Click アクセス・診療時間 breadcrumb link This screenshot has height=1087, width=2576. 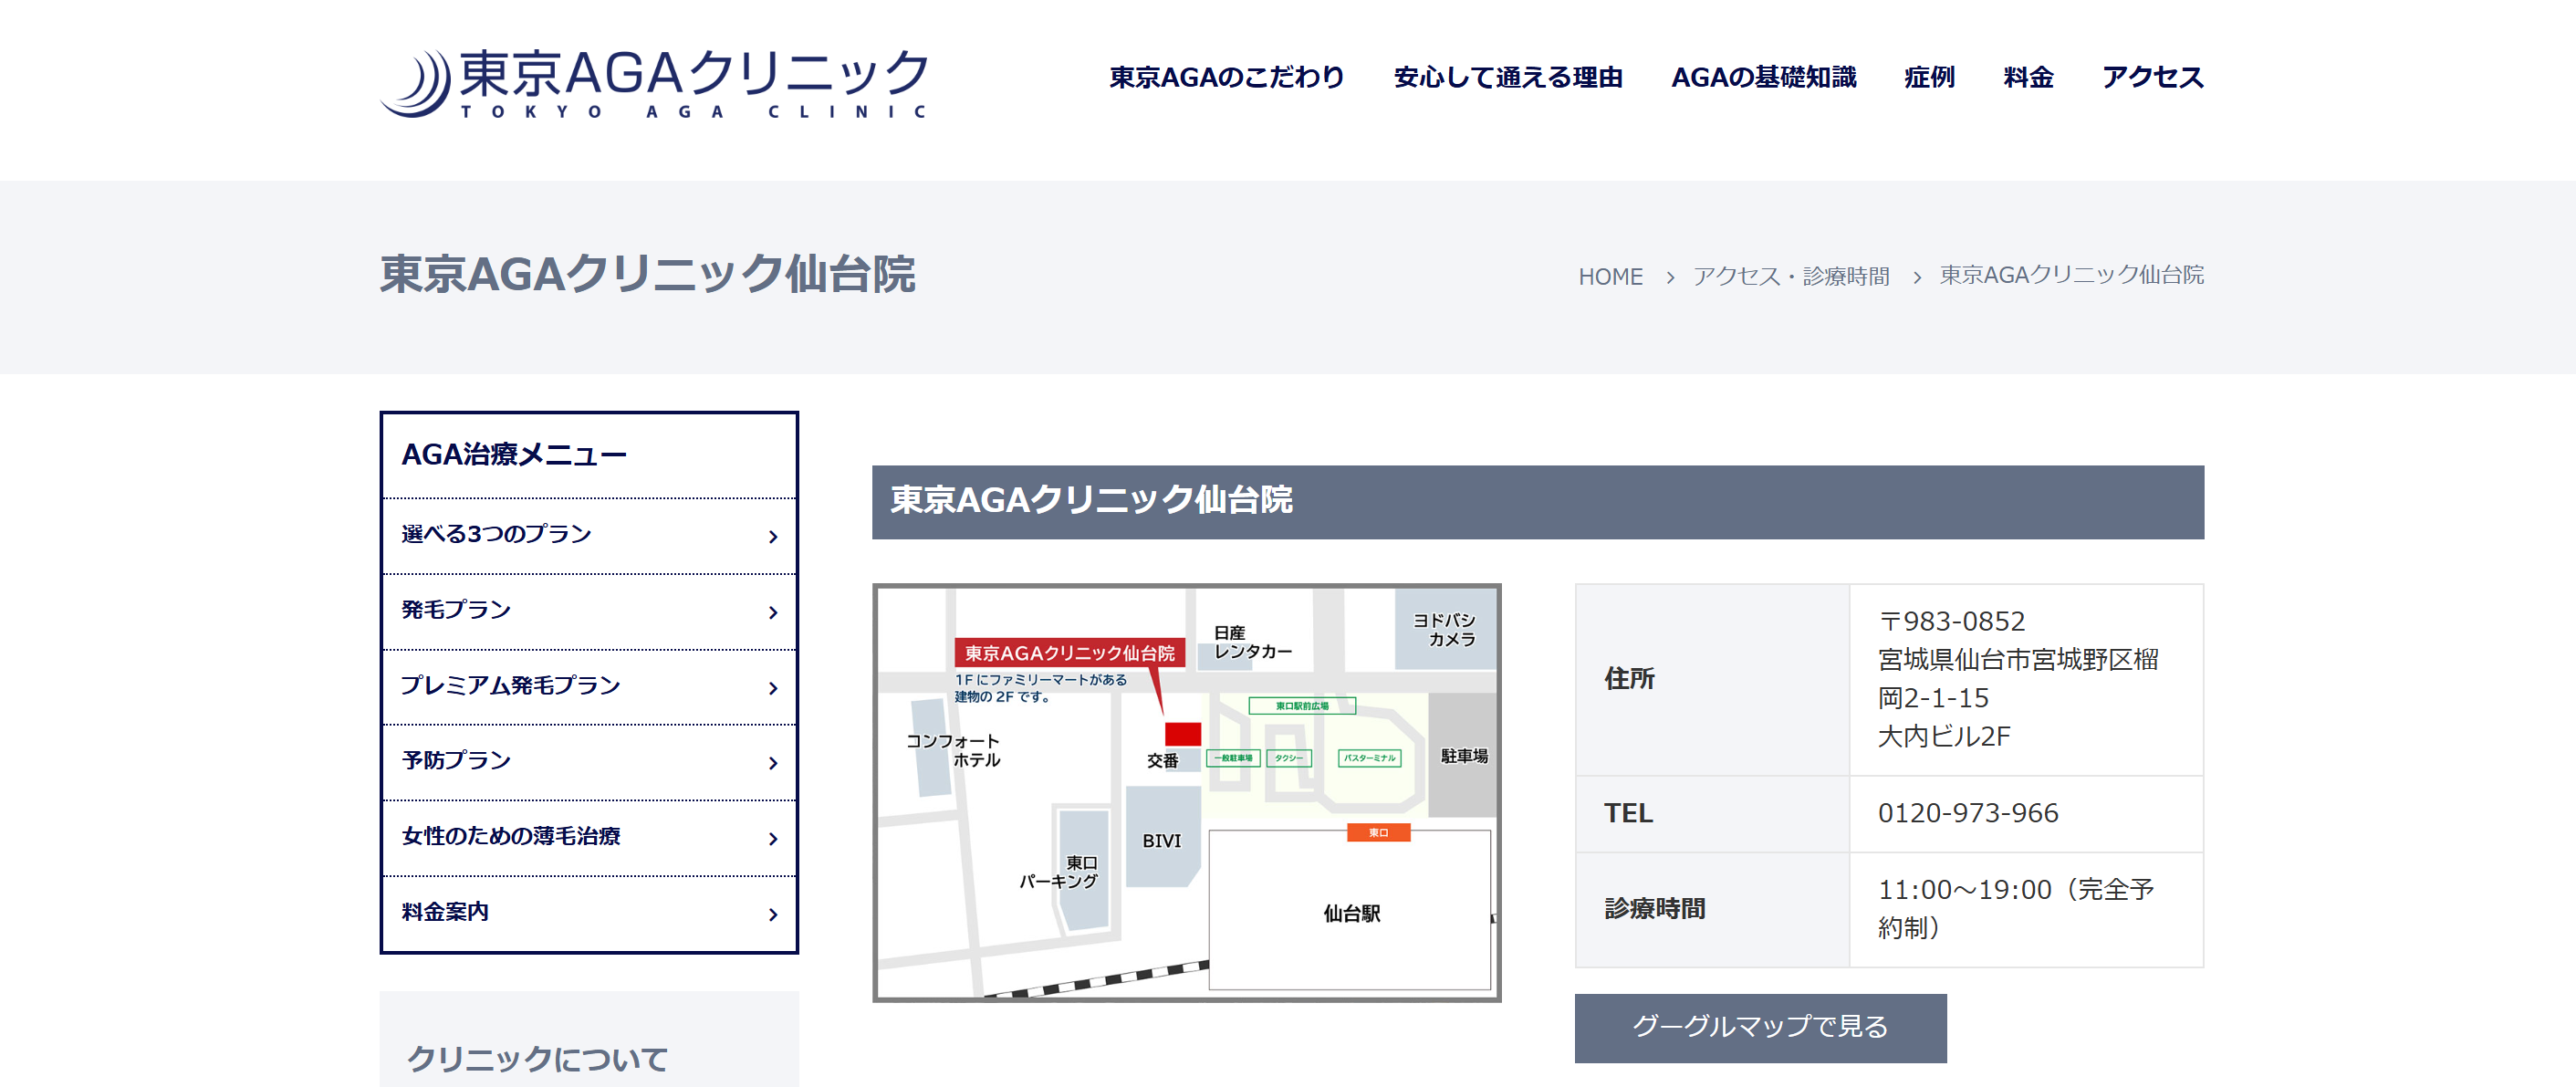pos(1790,276)
